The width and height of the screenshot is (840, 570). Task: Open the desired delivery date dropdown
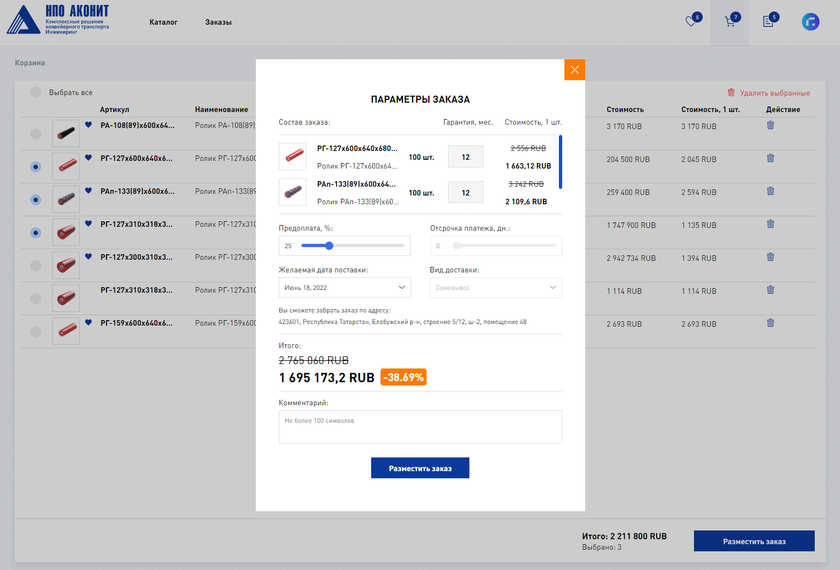pyautogui.click(x=344, y=287)
